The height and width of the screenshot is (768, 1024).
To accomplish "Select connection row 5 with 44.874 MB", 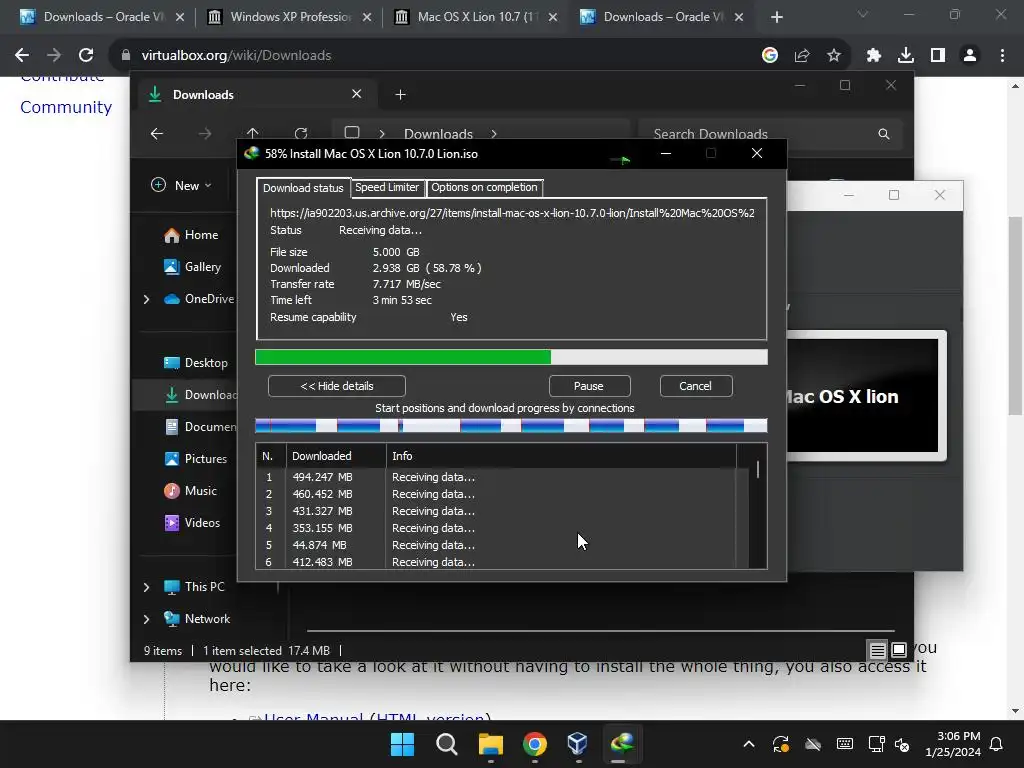I will pos(496,545).
